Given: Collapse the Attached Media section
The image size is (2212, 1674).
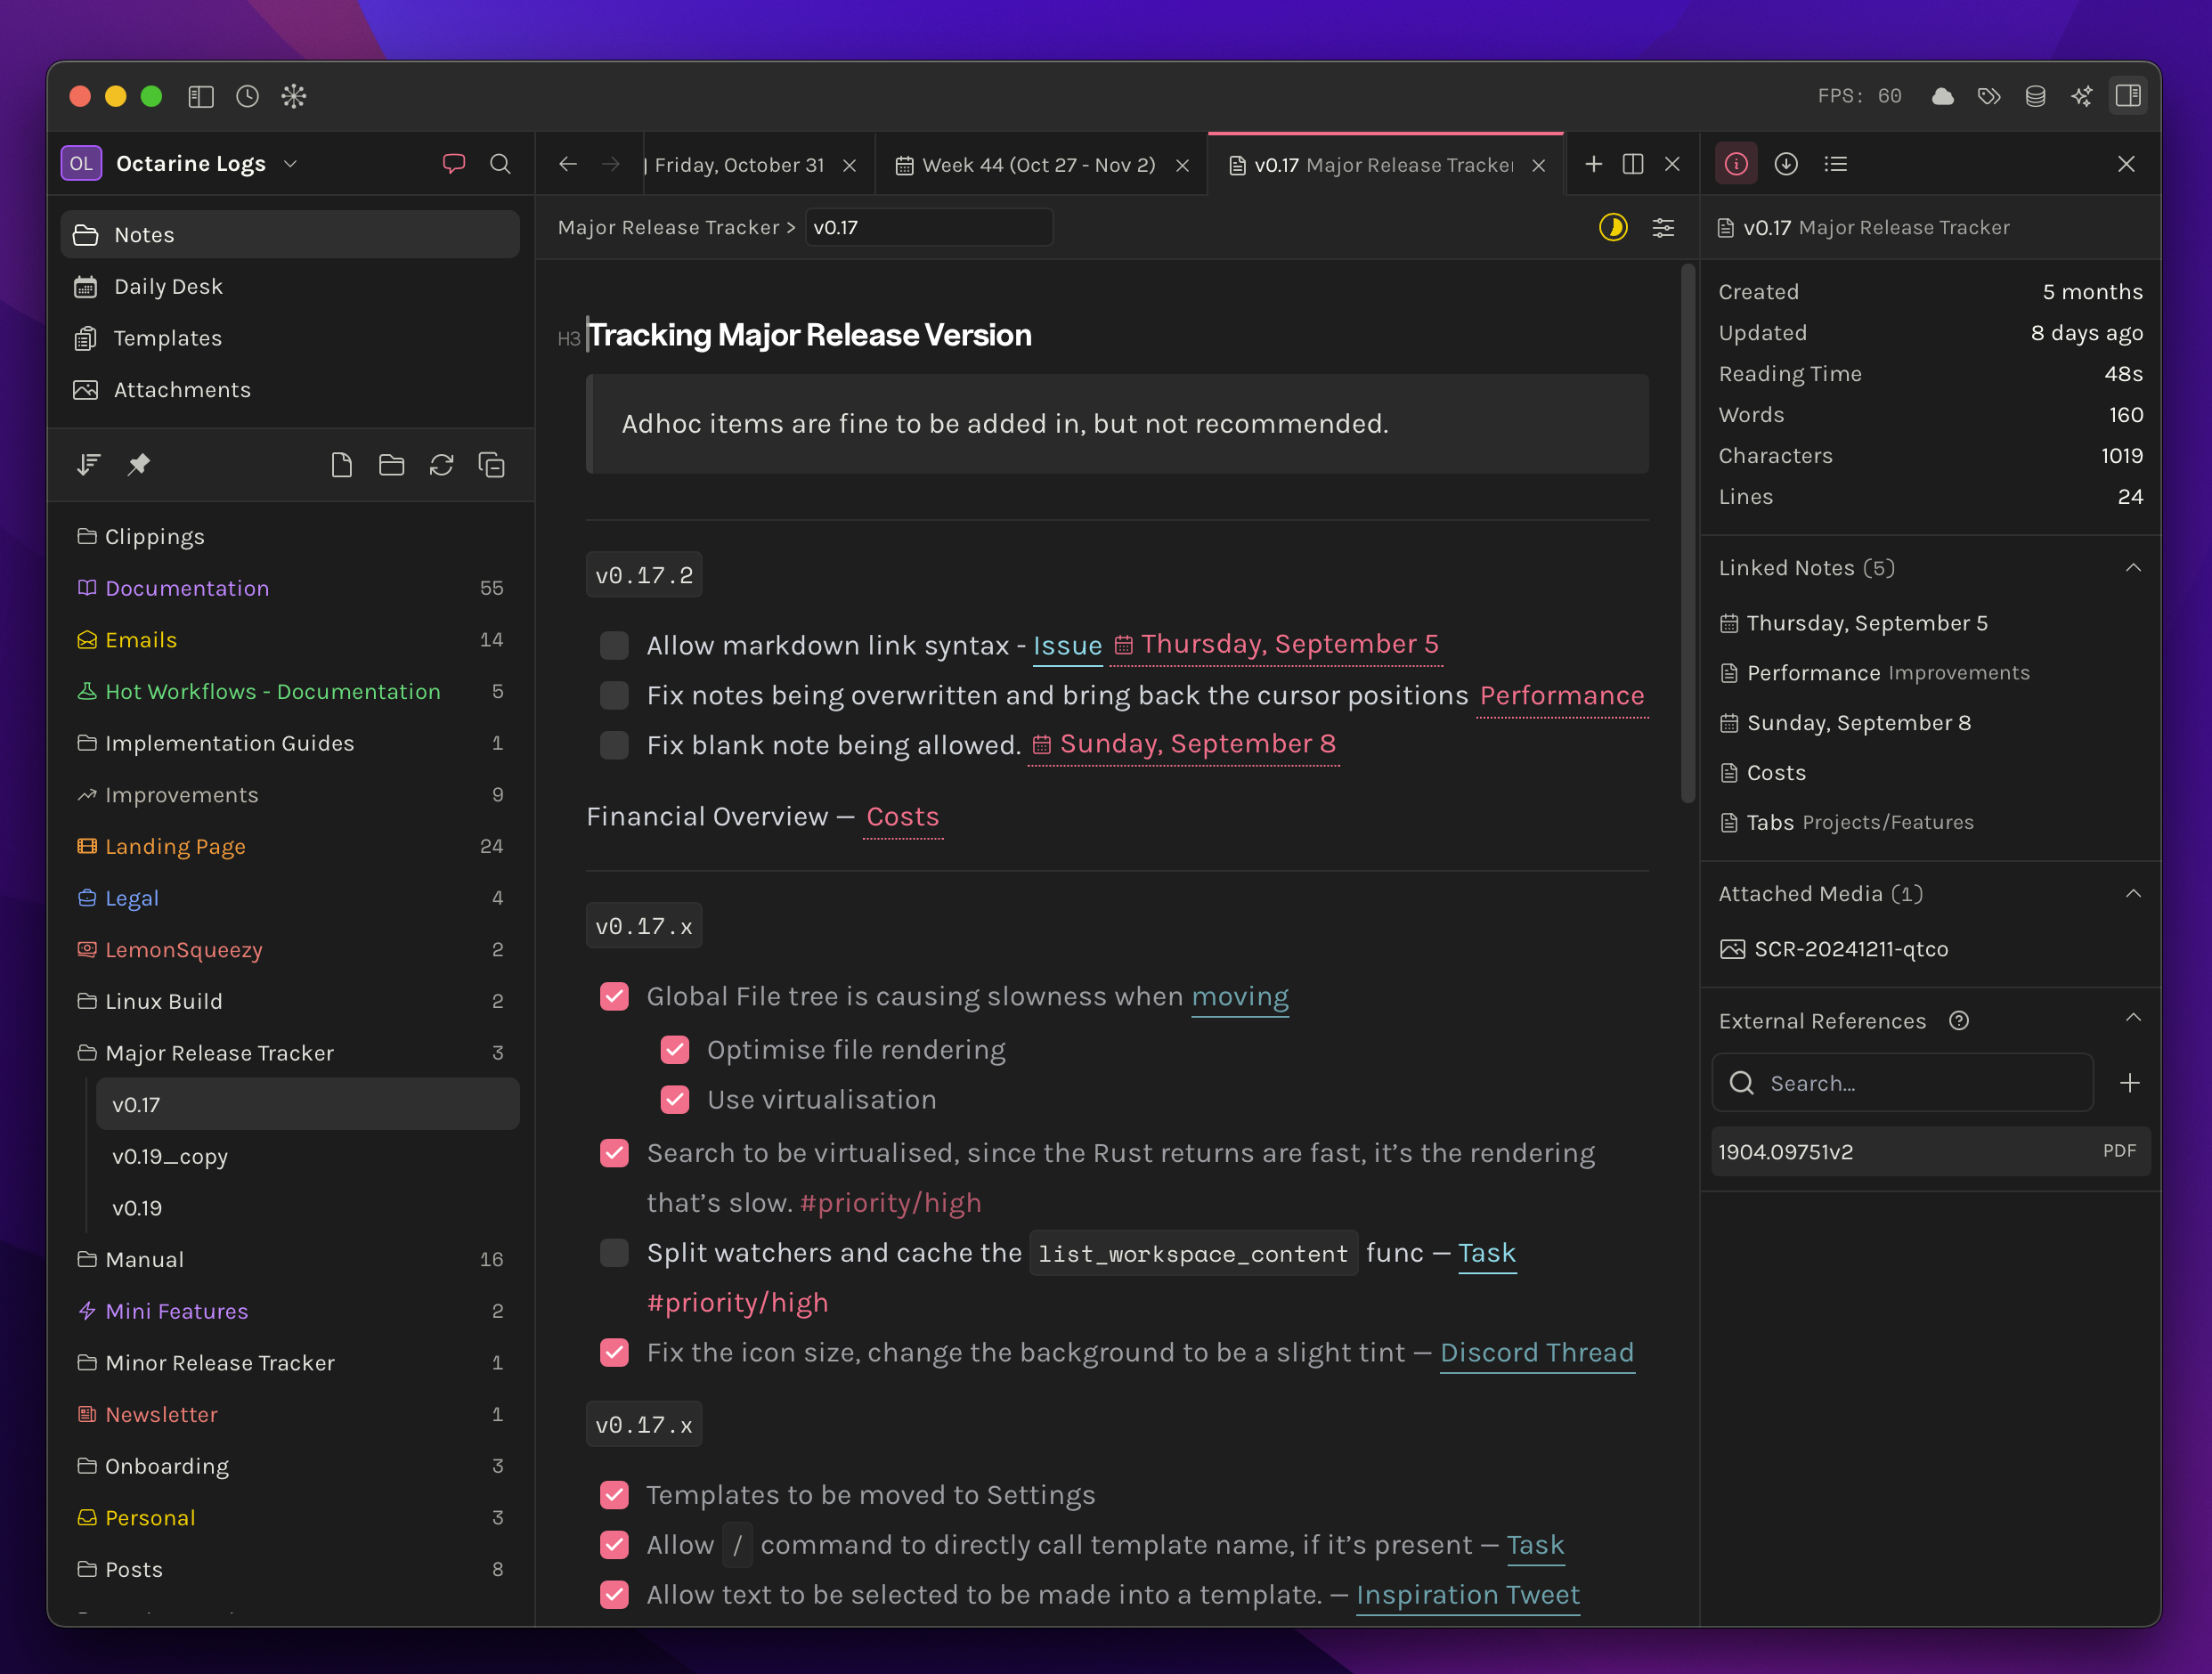Looking at the screenshot, I should pyautogui.click(x=2134, y=893).
